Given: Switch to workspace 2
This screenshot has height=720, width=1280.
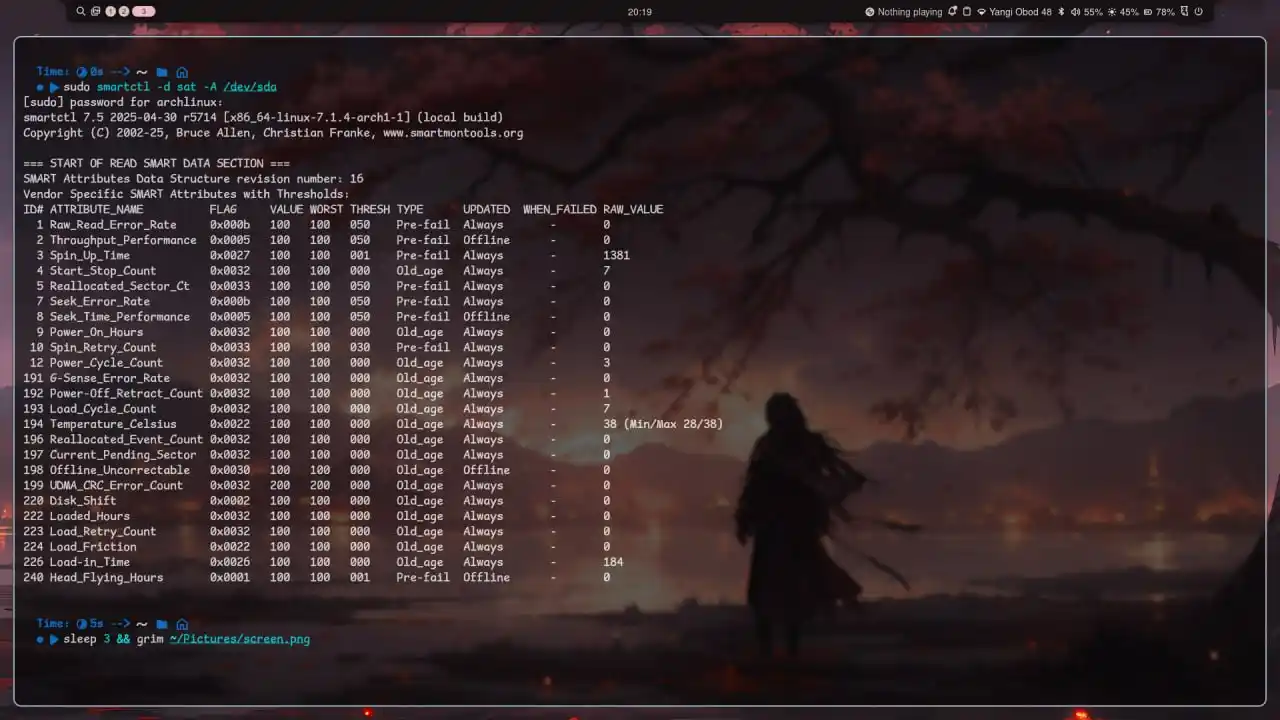Looking at the screenshot, I should tap(123, 12).
